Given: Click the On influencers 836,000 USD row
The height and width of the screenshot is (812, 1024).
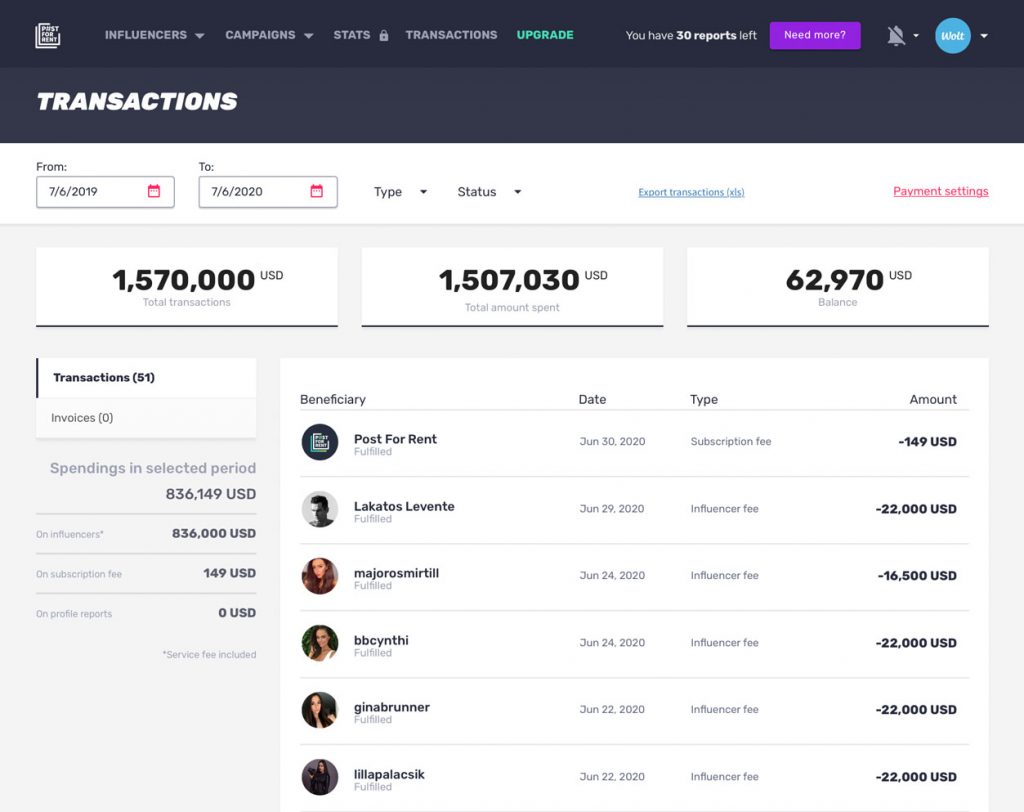Looking at the screenshot, I should click(146, 534).
